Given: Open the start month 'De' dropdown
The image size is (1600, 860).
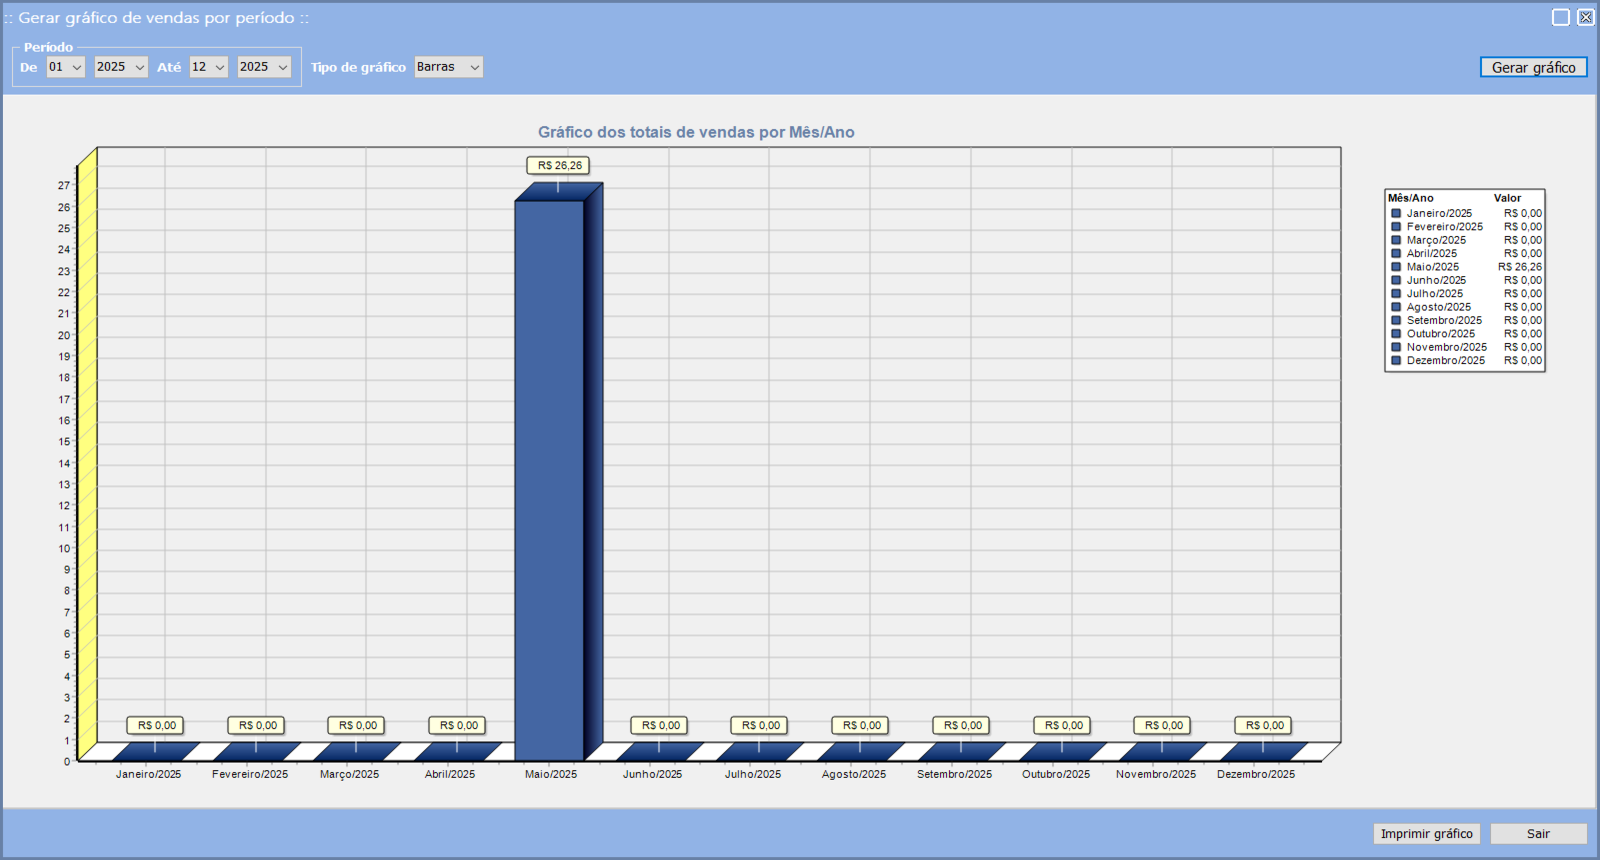Looking at the screenshot, I should click(x=65, y=67).
